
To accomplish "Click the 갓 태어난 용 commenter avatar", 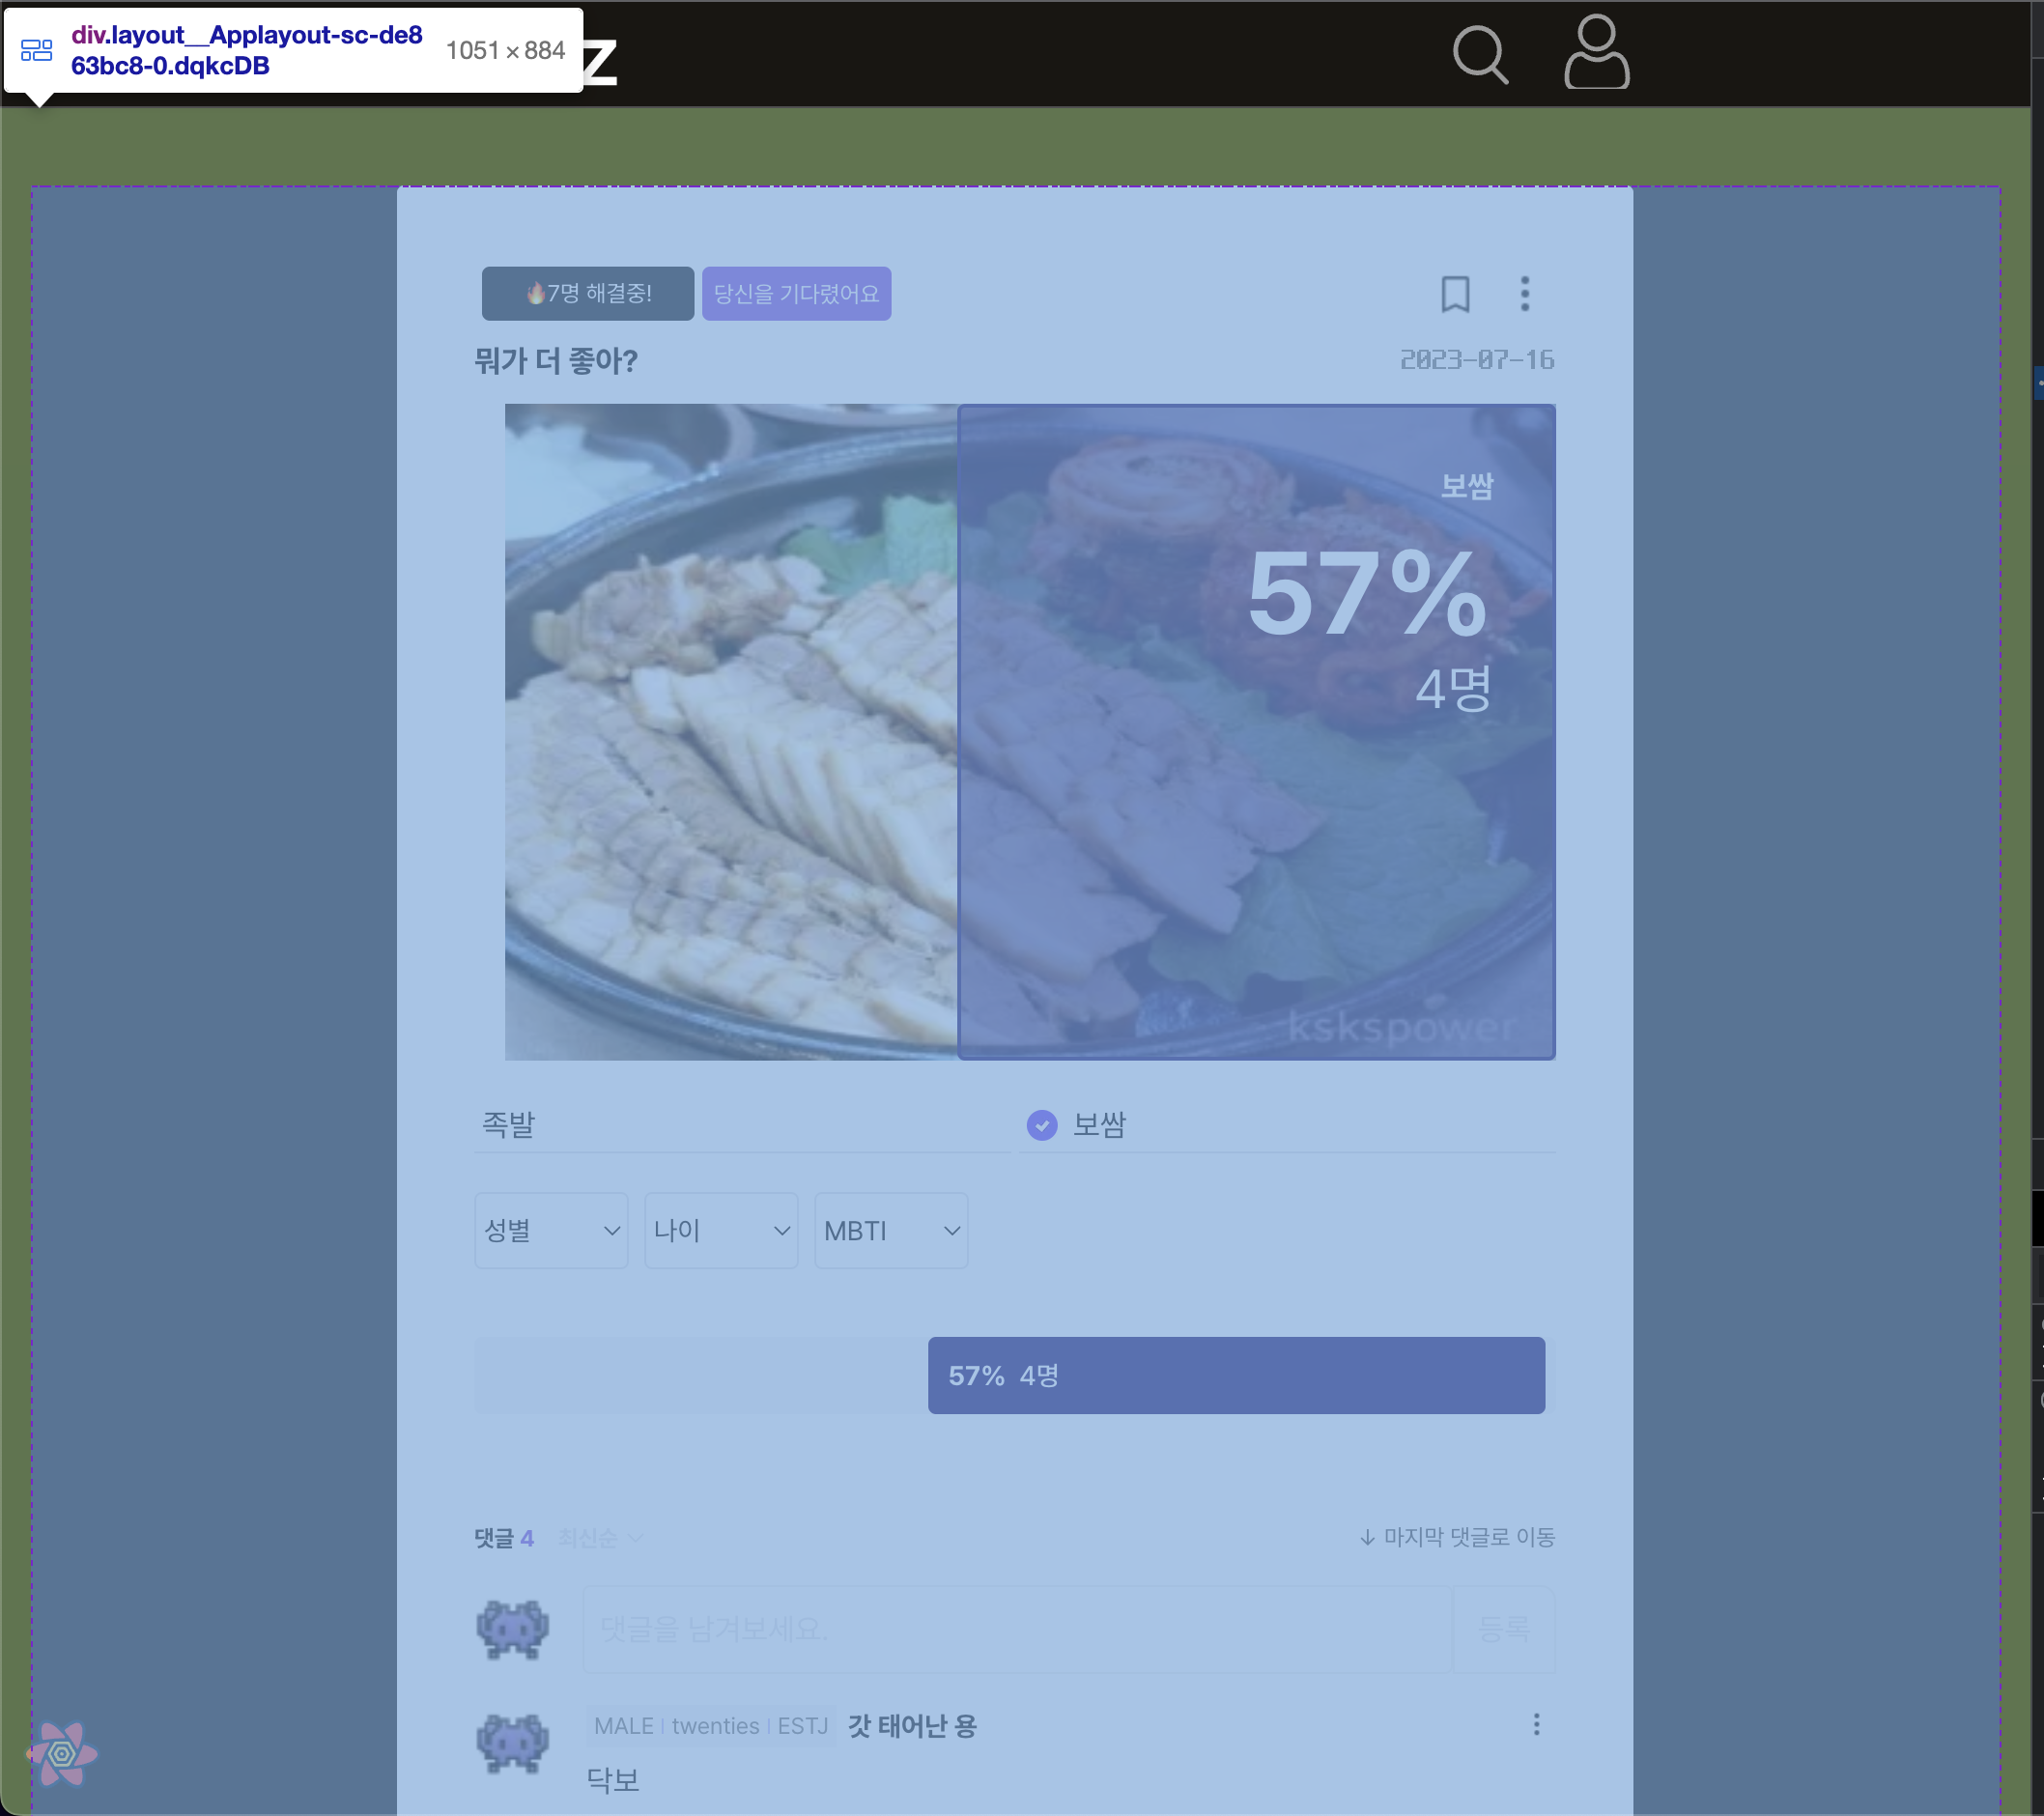I will 512,1744.
